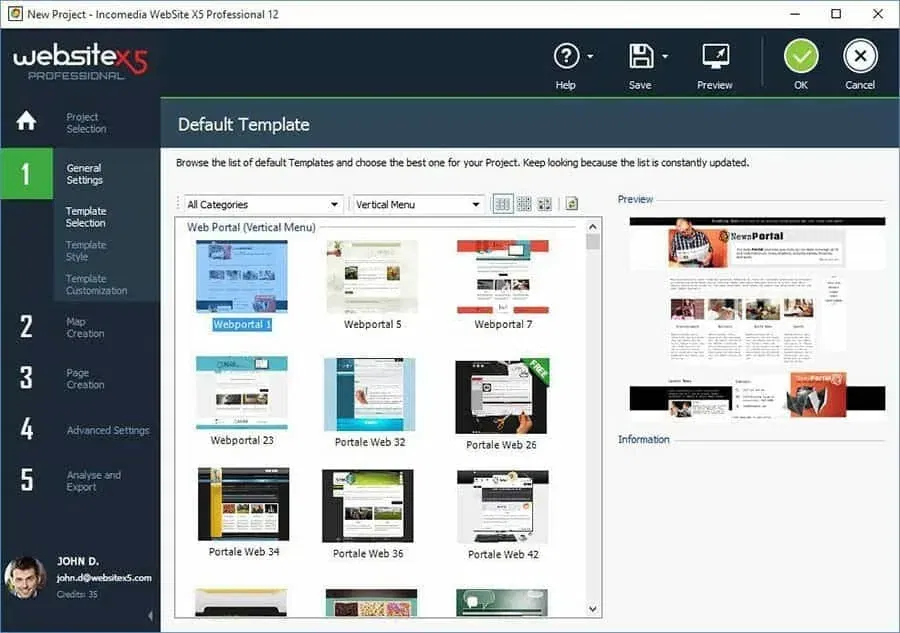Confirm with the green OK checkmark
This screenshot has height=633, width=900.
click(800, 56)
